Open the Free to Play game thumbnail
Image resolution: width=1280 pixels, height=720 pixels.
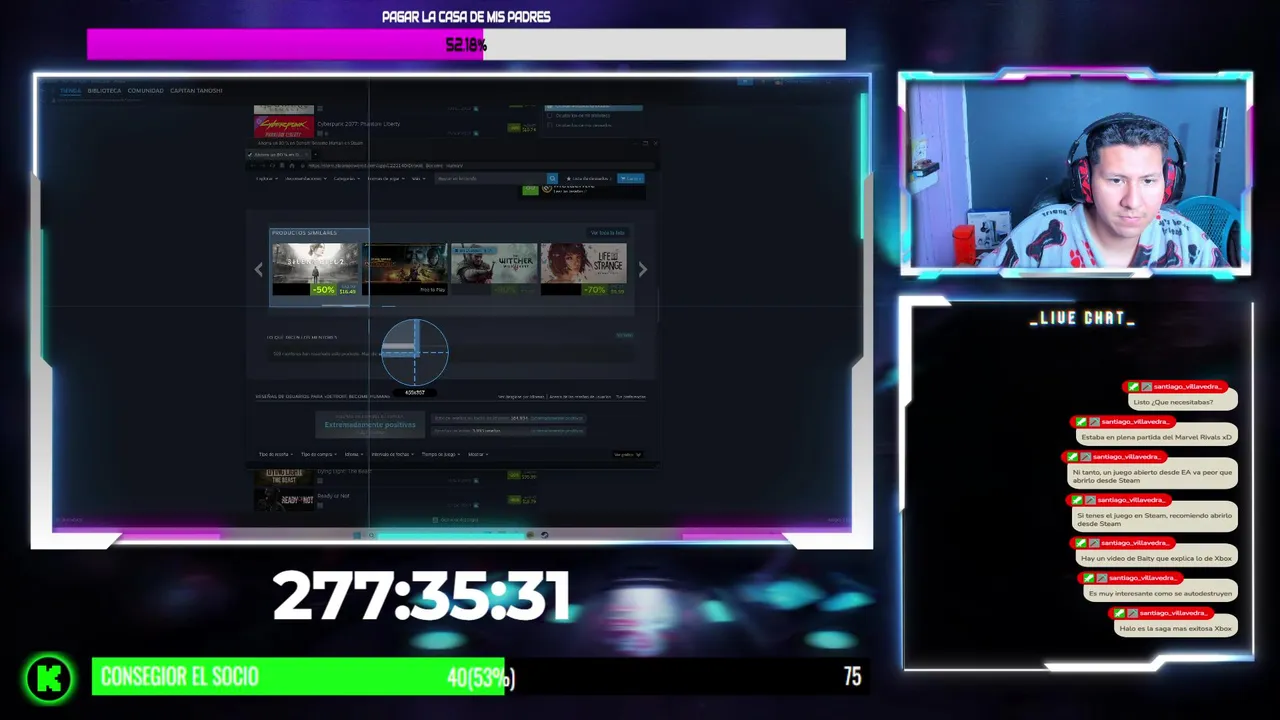(x=405, y=269)
